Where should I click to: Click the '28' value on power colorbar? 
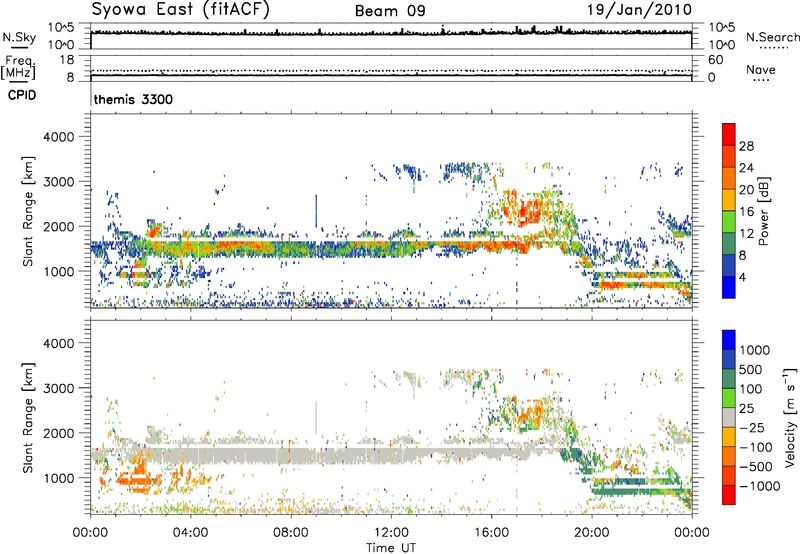(746, 146)
